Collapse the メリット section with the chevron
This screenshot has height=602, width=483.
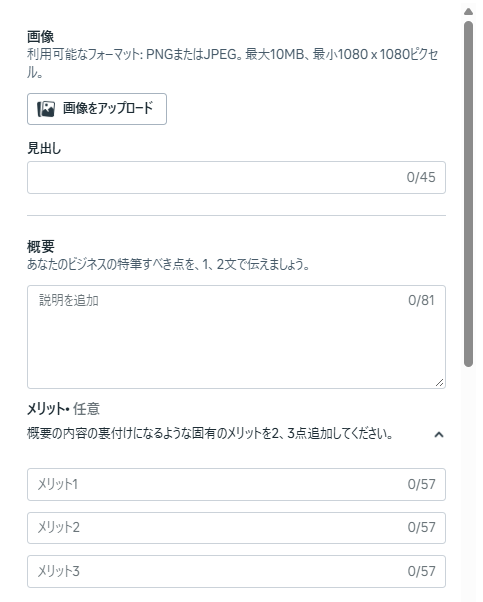pos(439,434)
